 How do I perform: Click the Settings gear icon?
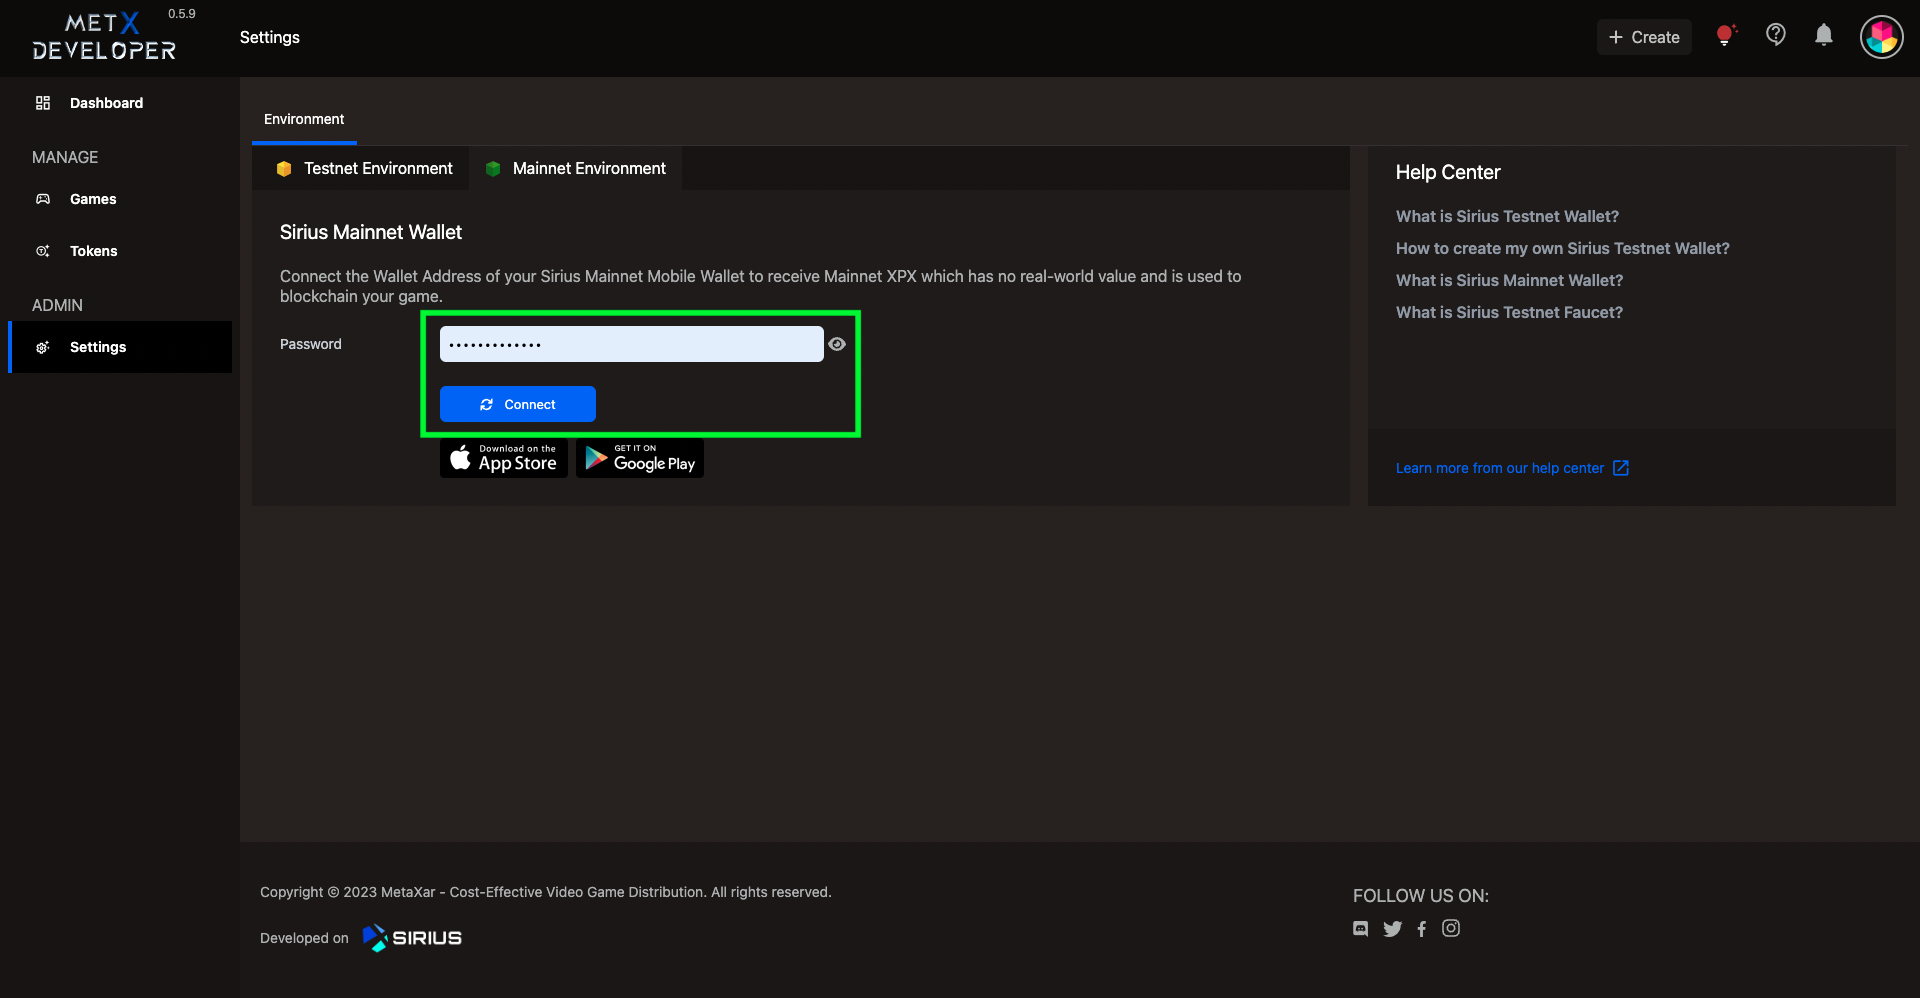pos(43,347)
